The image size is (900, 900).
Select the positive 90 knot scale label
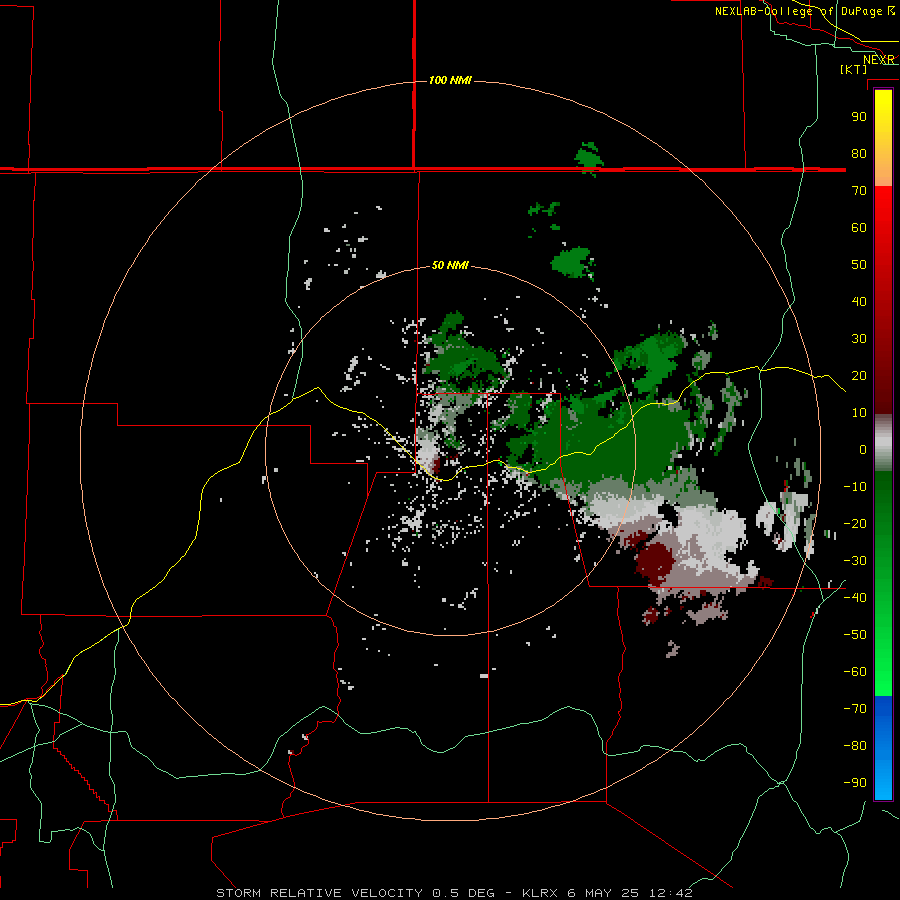click(x=859, y=117)
